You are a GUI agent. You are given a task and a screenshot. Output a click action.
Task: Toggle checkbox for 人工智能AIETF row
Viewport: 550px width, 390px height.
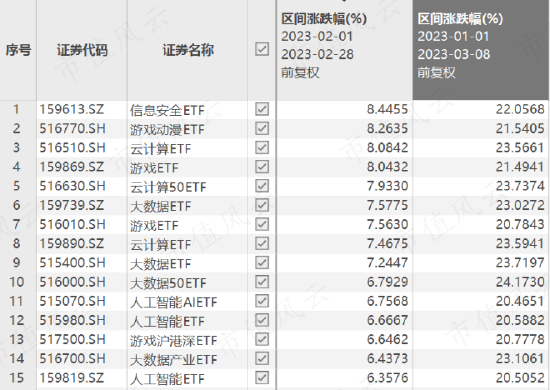click(262, 301)
